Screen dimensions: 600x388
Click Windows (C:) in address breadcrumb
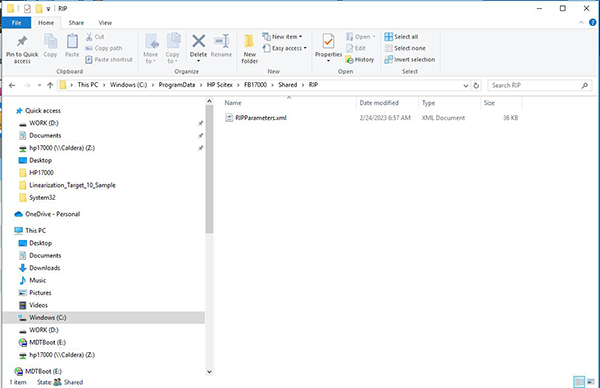coord(129,85)
